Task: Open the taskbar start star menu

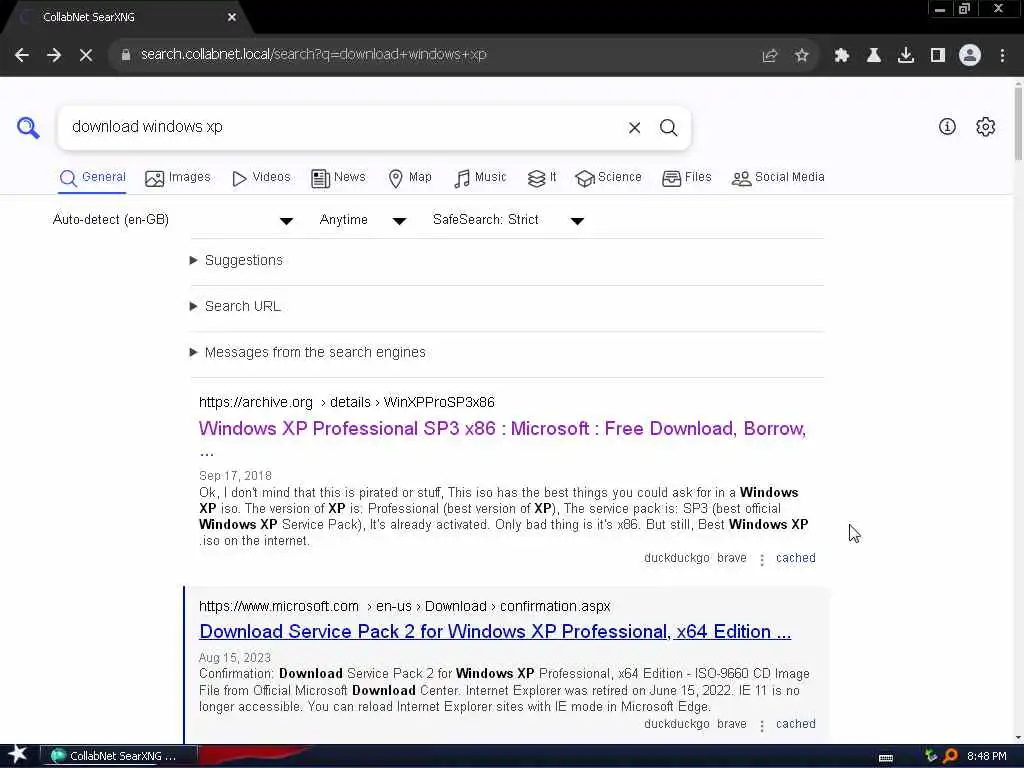Action: 18,756
